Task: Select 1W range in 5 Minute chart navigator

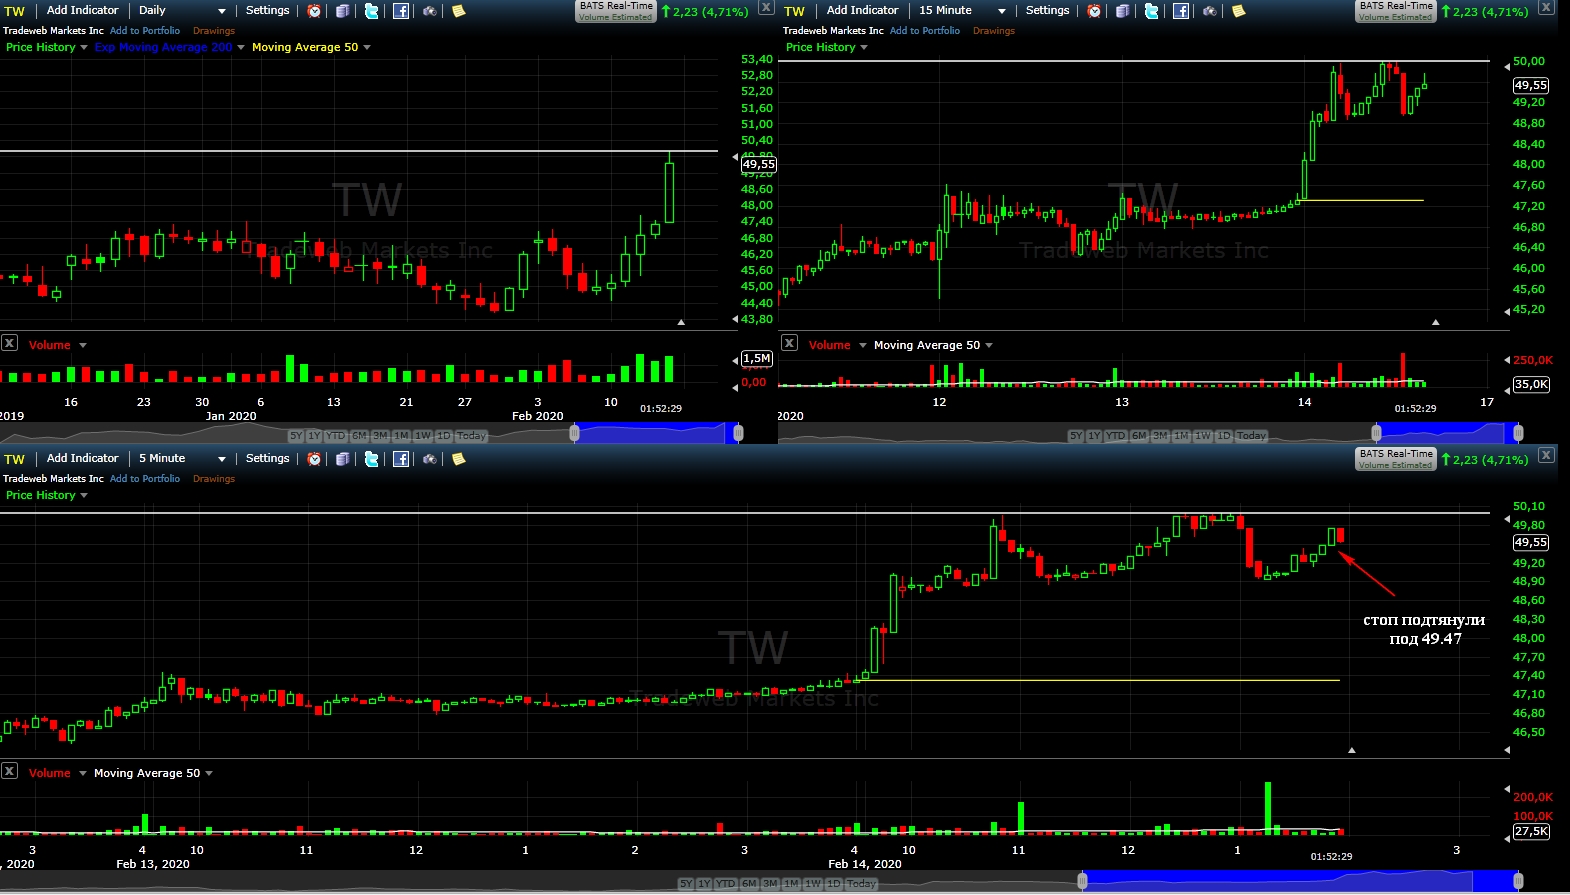Action: (813, 884)
